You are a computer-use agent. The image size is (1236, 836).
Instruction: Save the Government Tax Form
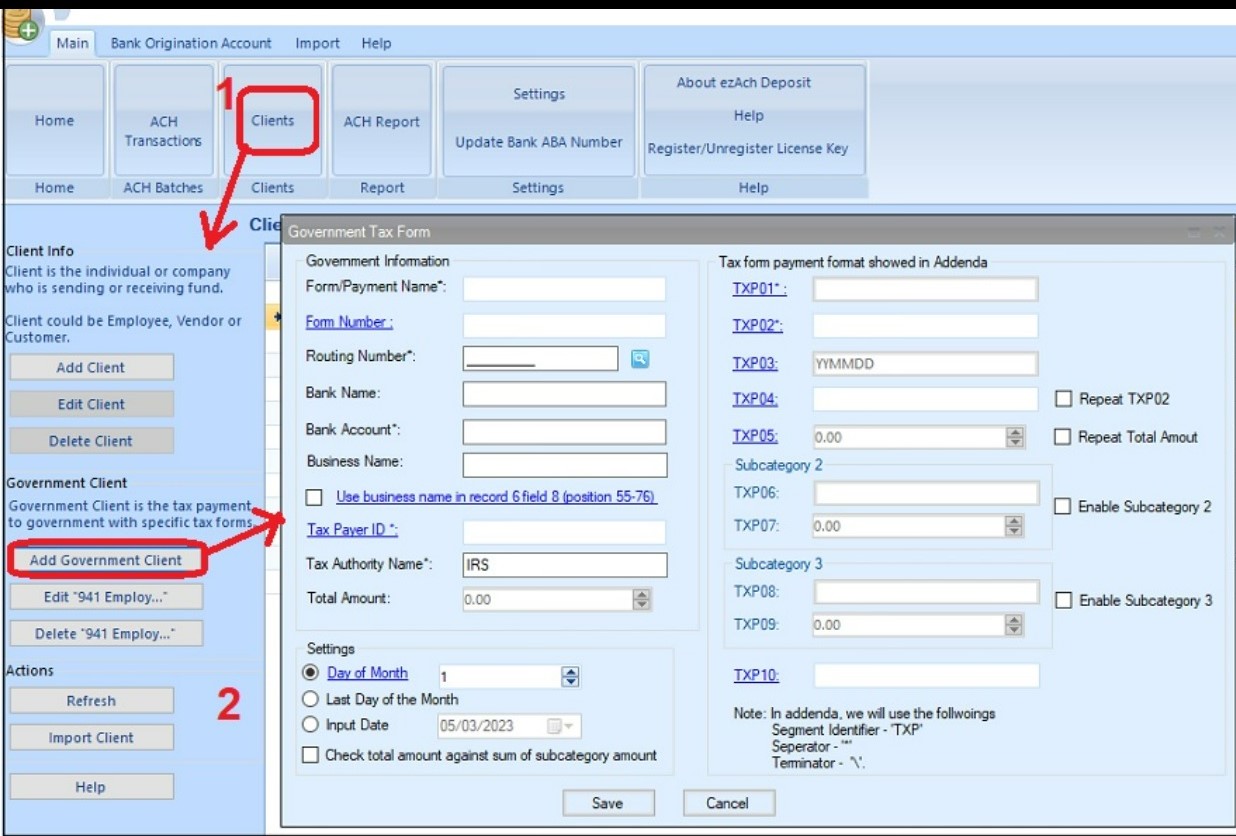pyautogui.click(x=607, y=802)
